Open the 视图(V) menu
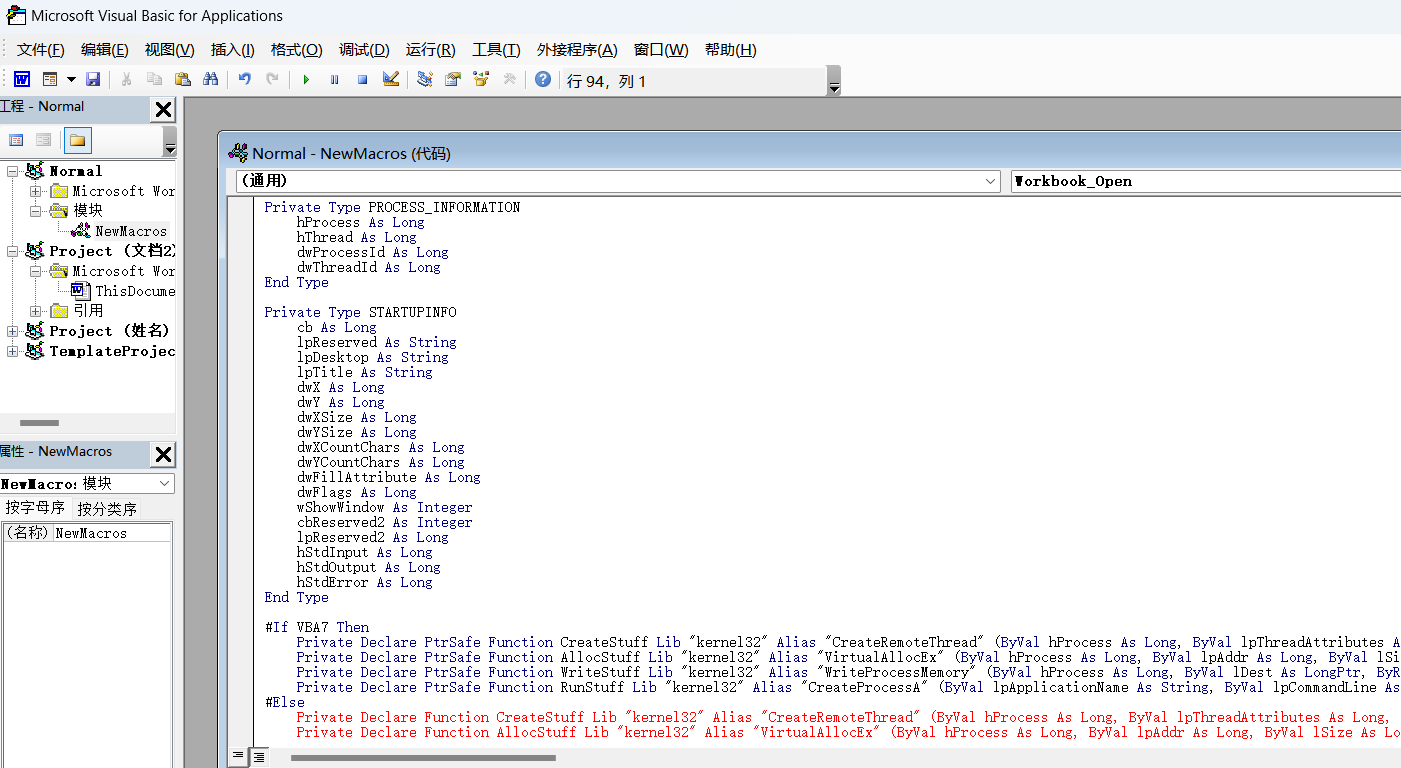Image resolution: width=1401 pixels, height=768 pixels. point(170,50)
